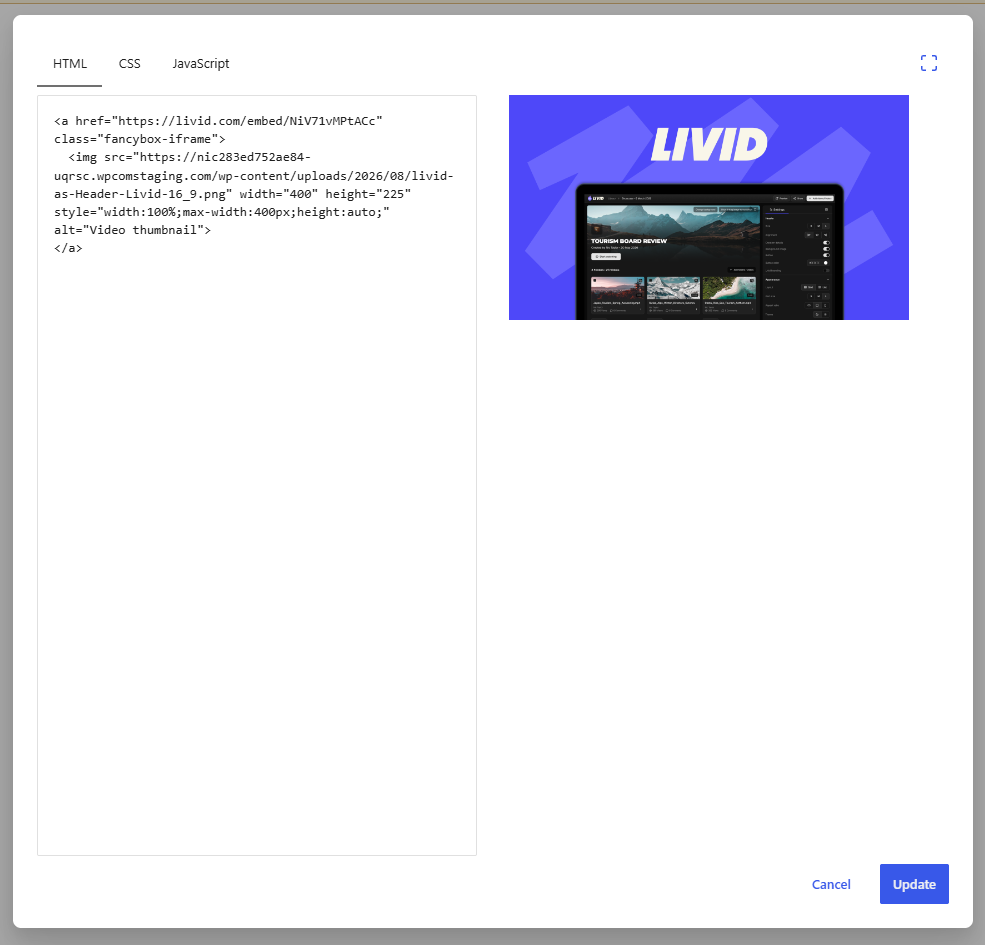Viewport: 985px width, 945px height.
Task: Click the style width:100% code line
Action: [x=222, y=212]
